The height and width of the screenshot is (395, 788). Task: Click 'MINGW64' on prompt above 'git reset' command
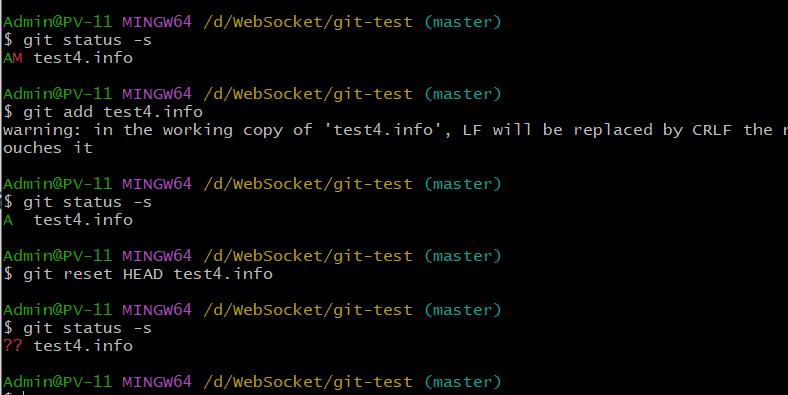tap(157, 256)
